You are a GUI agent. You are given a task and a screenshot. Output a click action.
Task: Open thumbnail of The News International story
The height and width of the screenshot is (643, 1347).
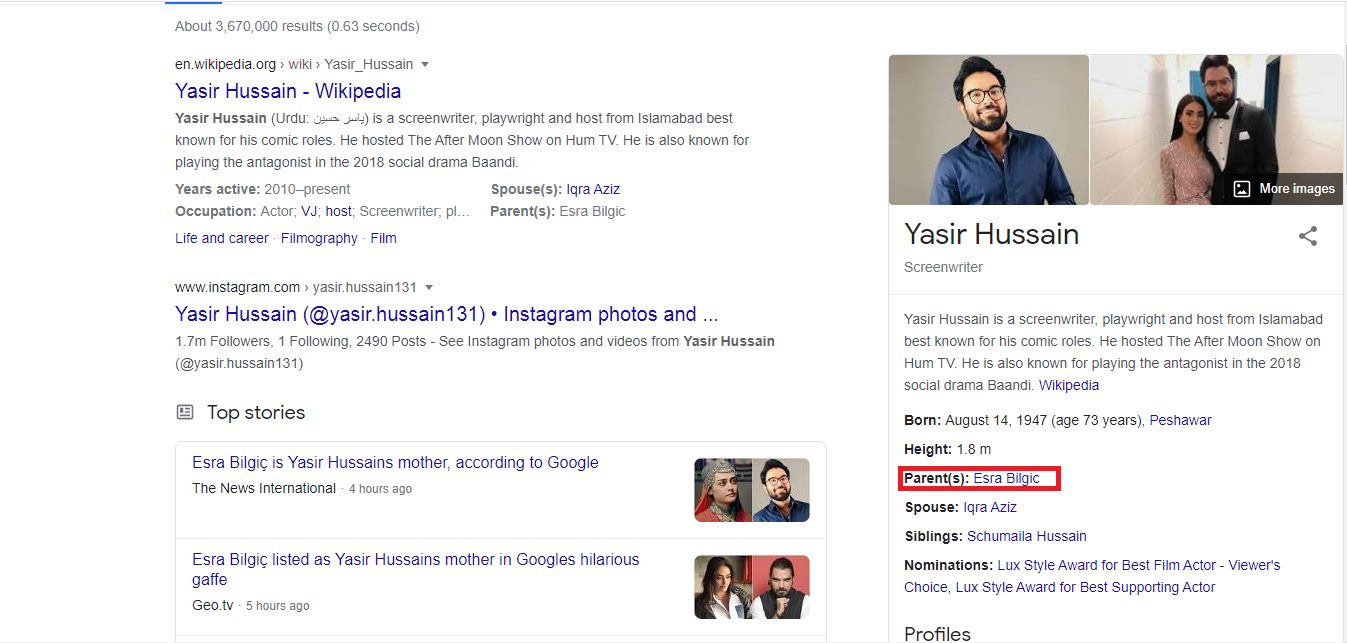[x=752, y=490]
